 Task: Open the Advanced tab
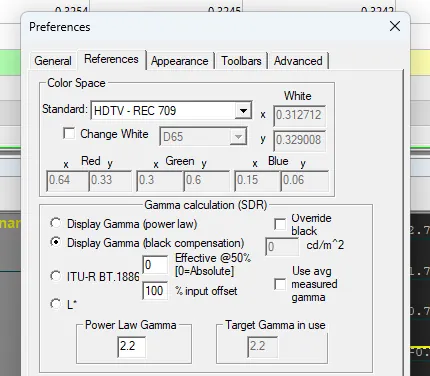click(298, 61)
